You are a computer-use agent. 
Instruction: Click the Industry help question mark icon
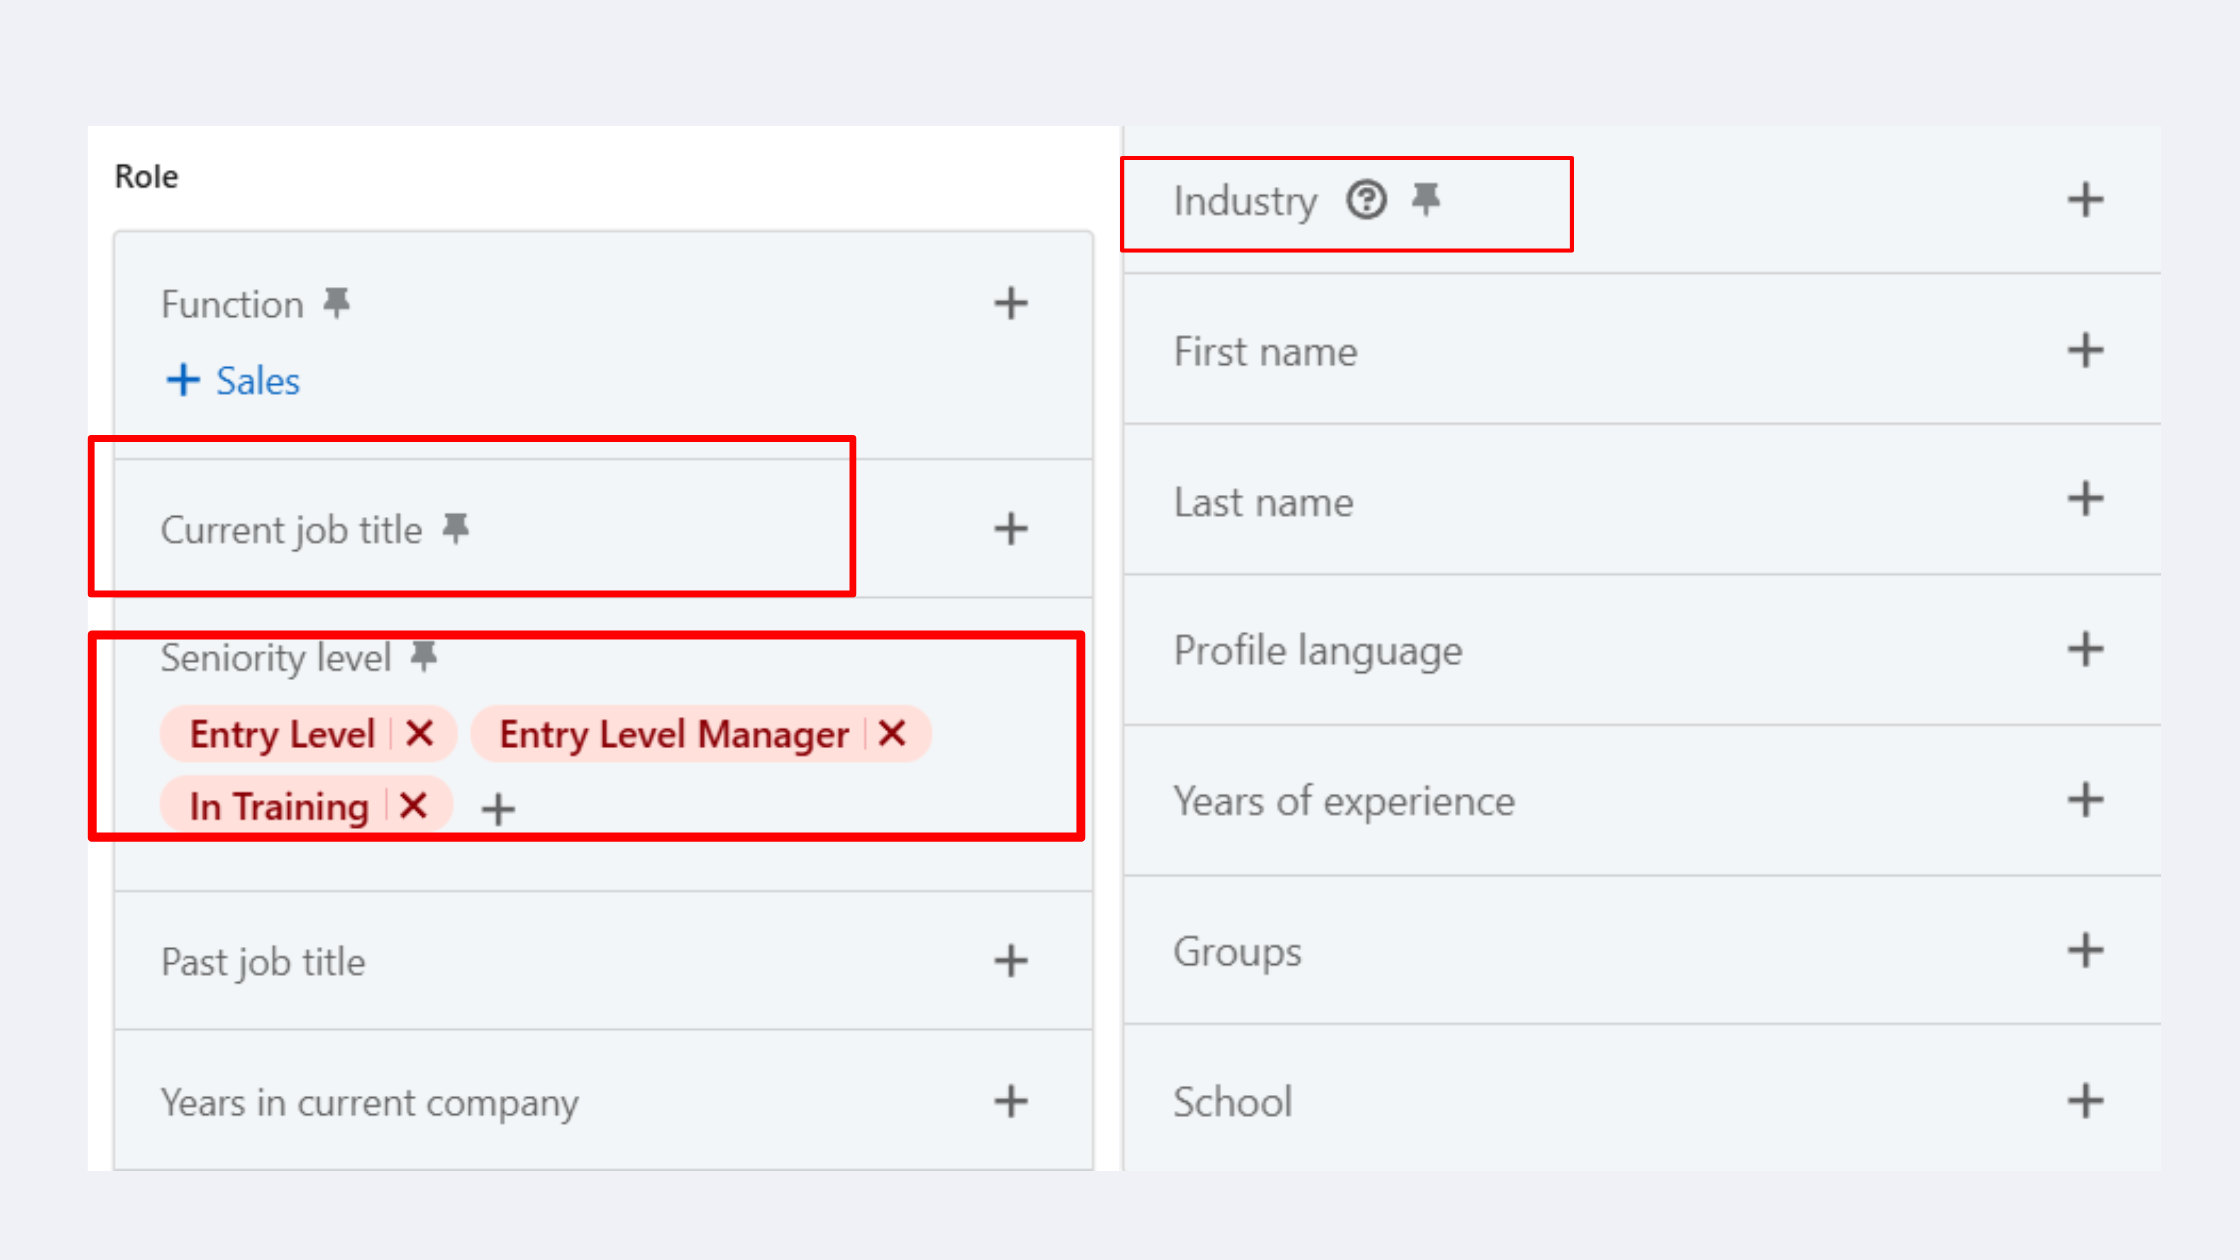click(1366, 200)
